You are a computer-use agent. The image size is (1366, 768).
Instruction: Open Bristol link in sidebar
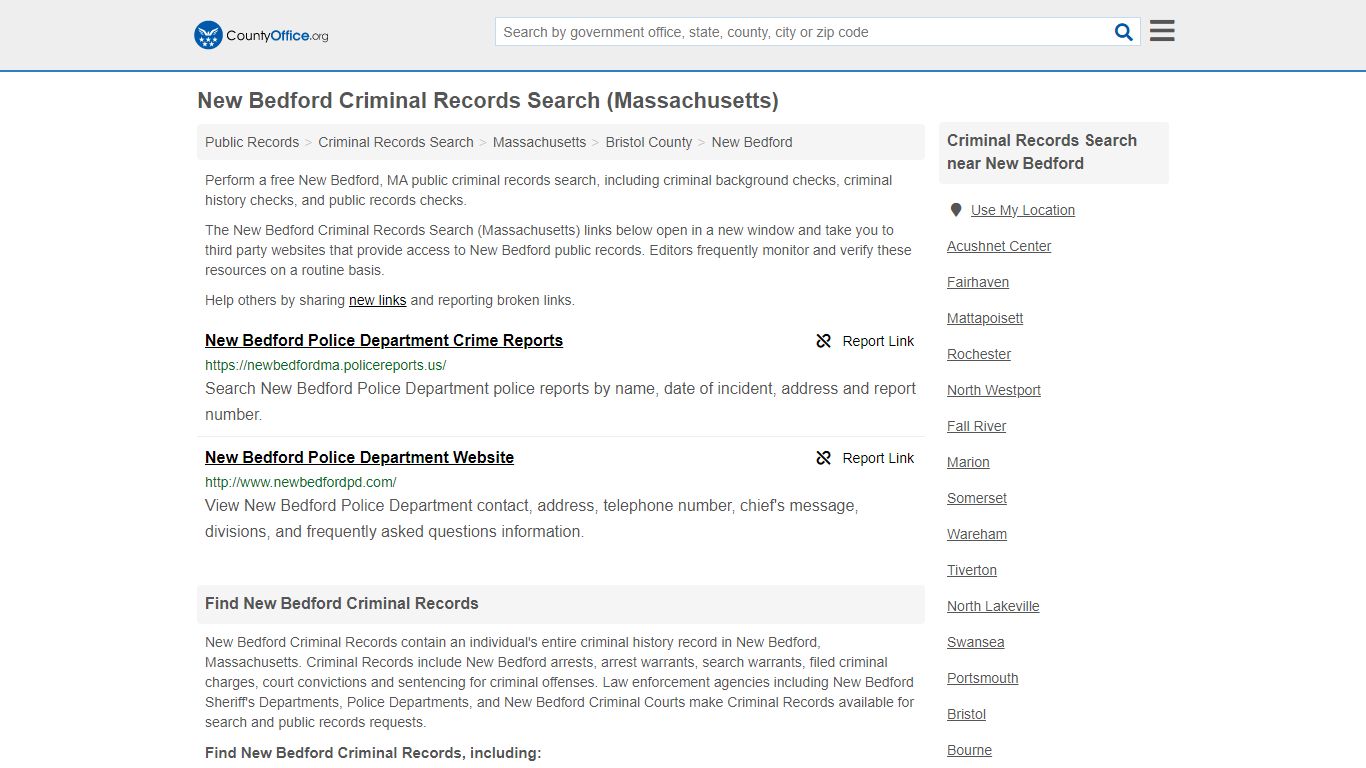pos(967,714)
